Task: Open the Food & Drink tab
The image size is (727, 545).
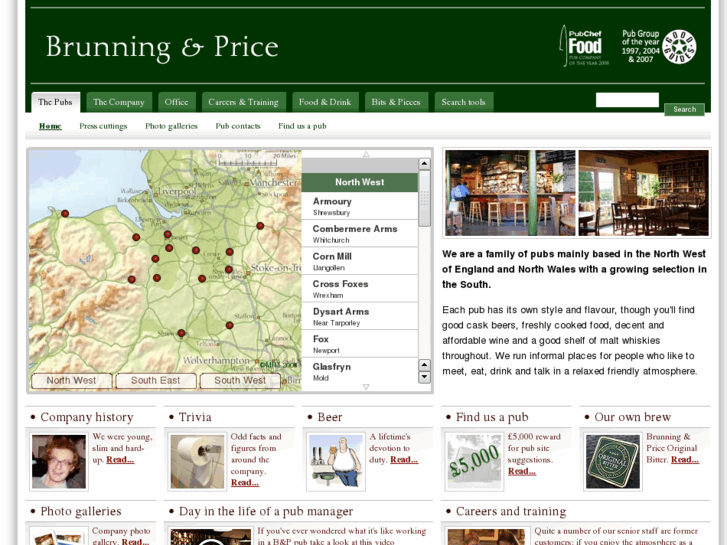Action: [325, 102]
